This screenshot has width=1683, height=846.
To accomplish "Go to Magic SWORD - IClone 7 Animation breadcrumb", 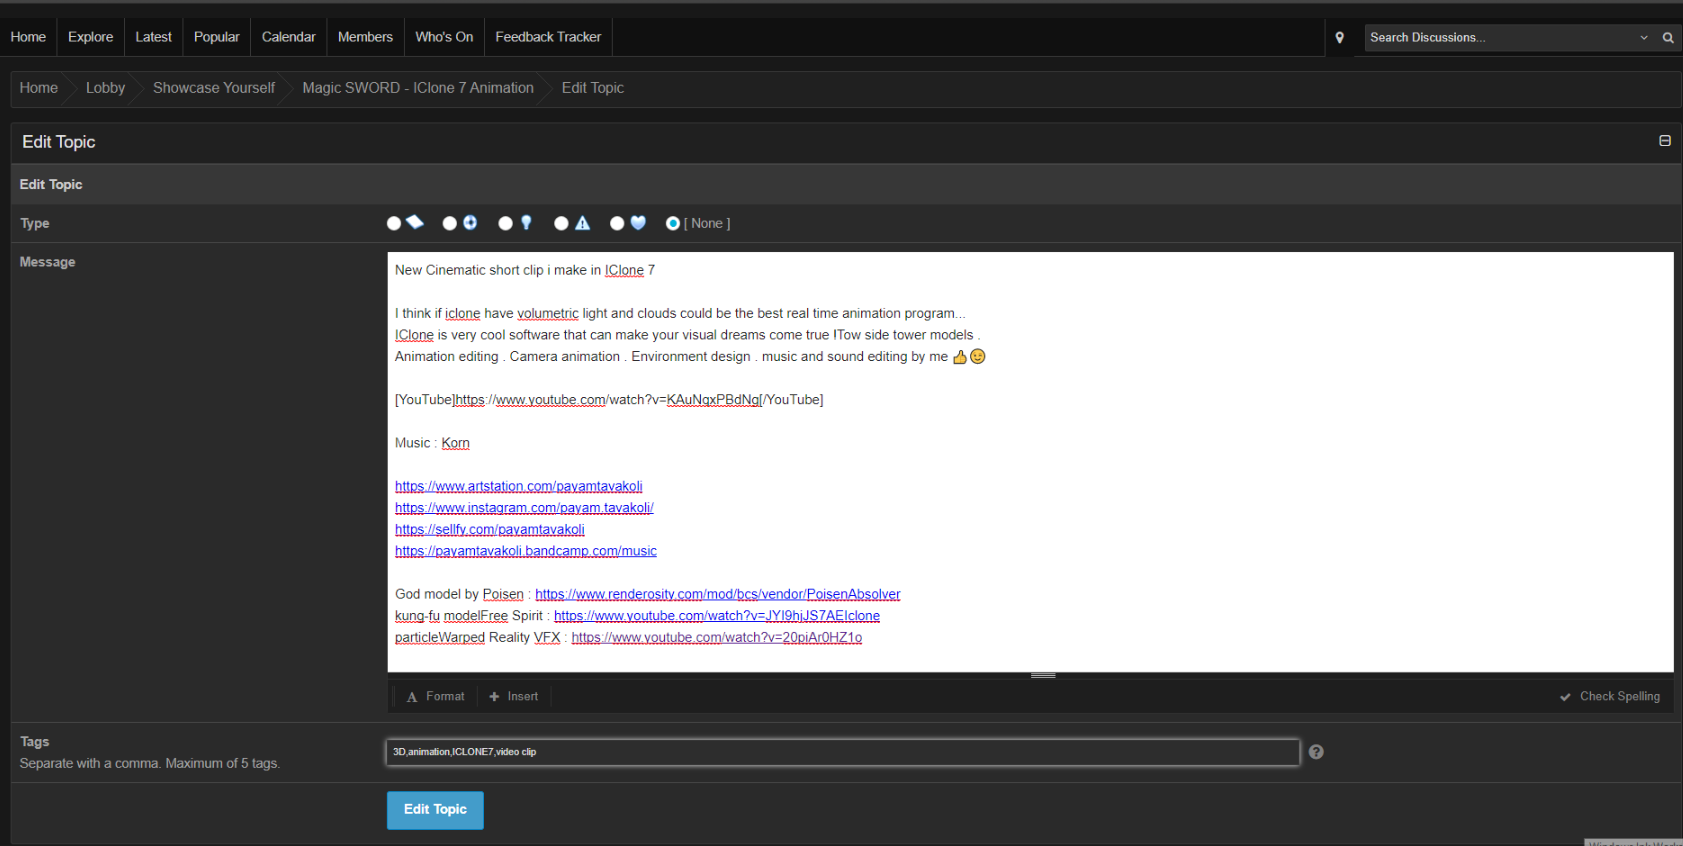I will pos(418,88).
